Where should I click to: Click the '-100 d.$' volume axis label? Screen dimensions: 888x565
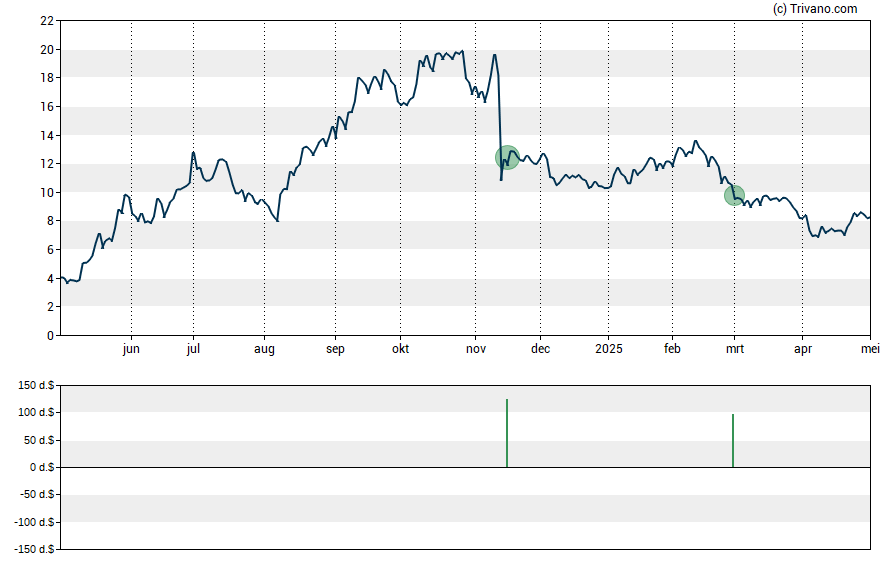click(35, 523)
